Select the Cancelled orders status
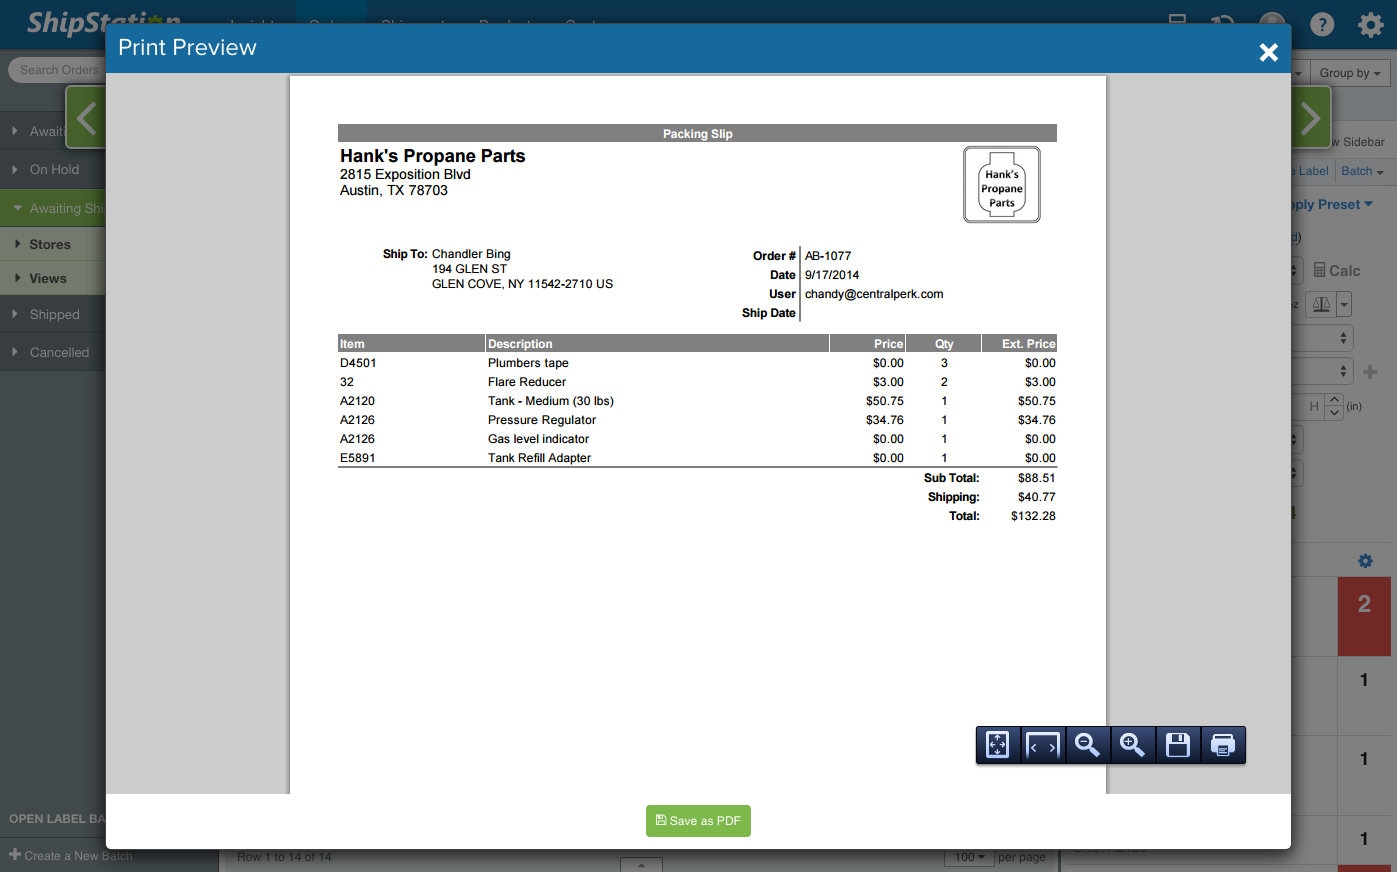Image resolution: width=1397 pixels, height=872 pixels. [x=59, y=352]
